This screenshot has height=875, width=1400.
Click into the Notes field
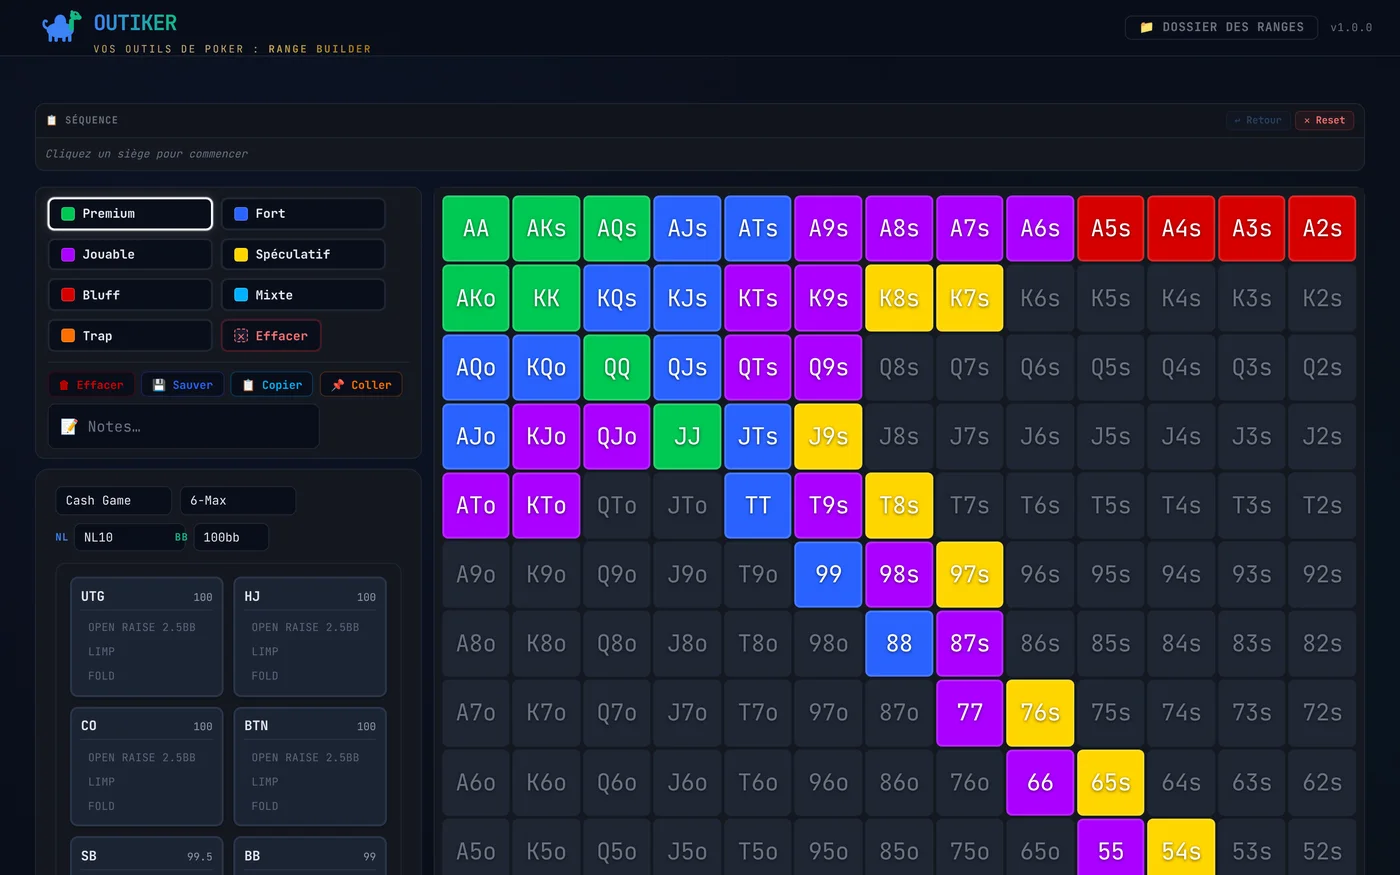tap(184, 426)
